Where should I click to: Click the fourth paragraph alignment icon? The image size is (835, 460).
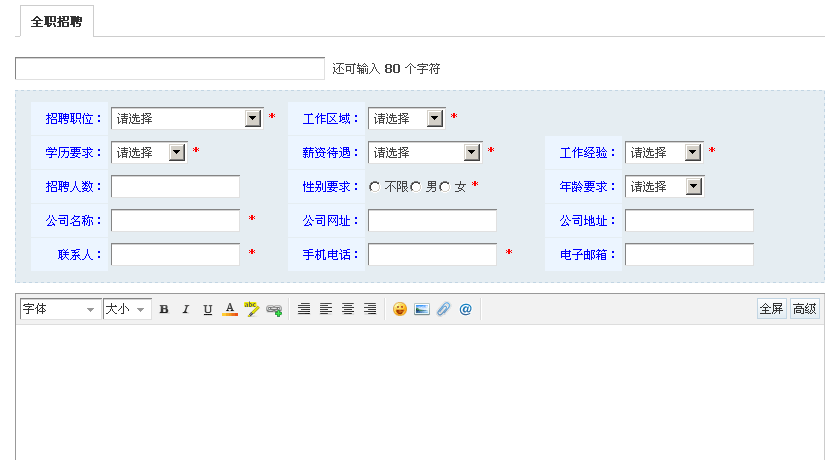[370, 309]
